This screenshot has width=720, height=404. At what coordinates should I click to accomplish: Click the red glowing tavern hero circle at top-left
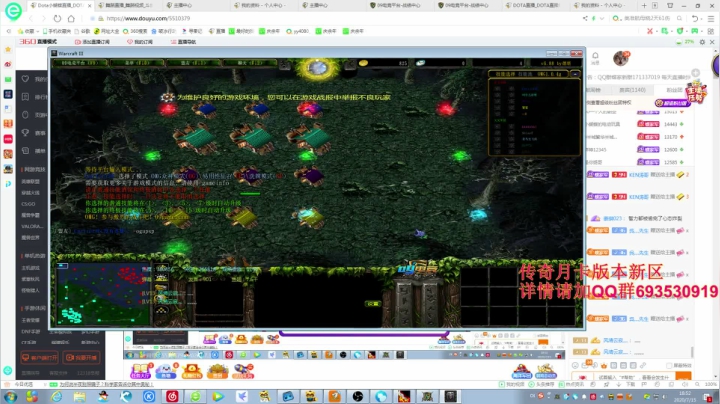[x=168, y=109]
